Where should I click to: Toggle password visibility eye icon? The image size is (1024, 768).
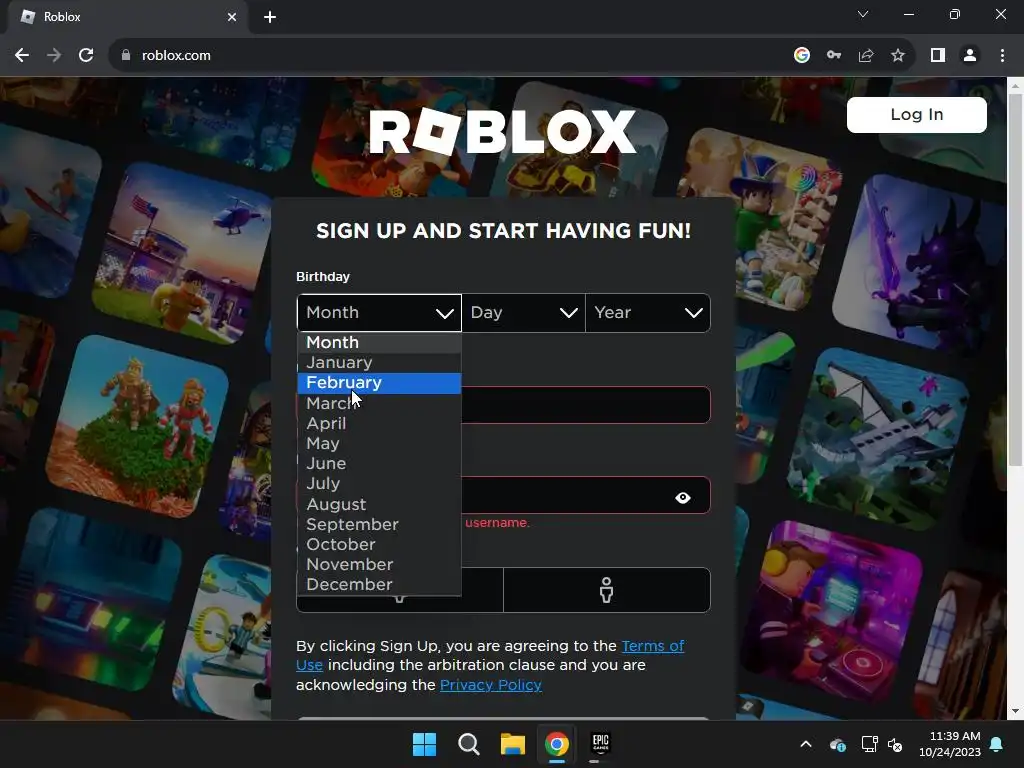click(x=683, y=498)
